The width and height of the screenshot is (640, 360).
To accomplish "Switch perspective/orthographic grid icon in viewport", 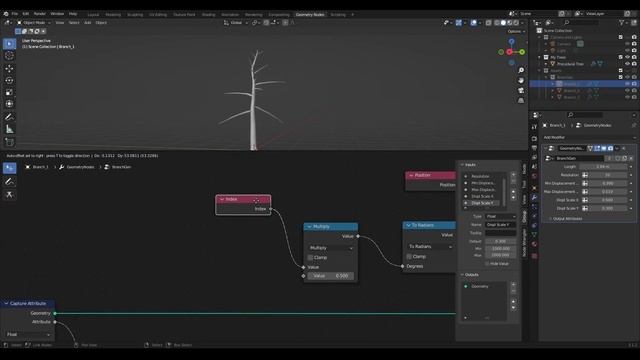I will coord(521,100).
